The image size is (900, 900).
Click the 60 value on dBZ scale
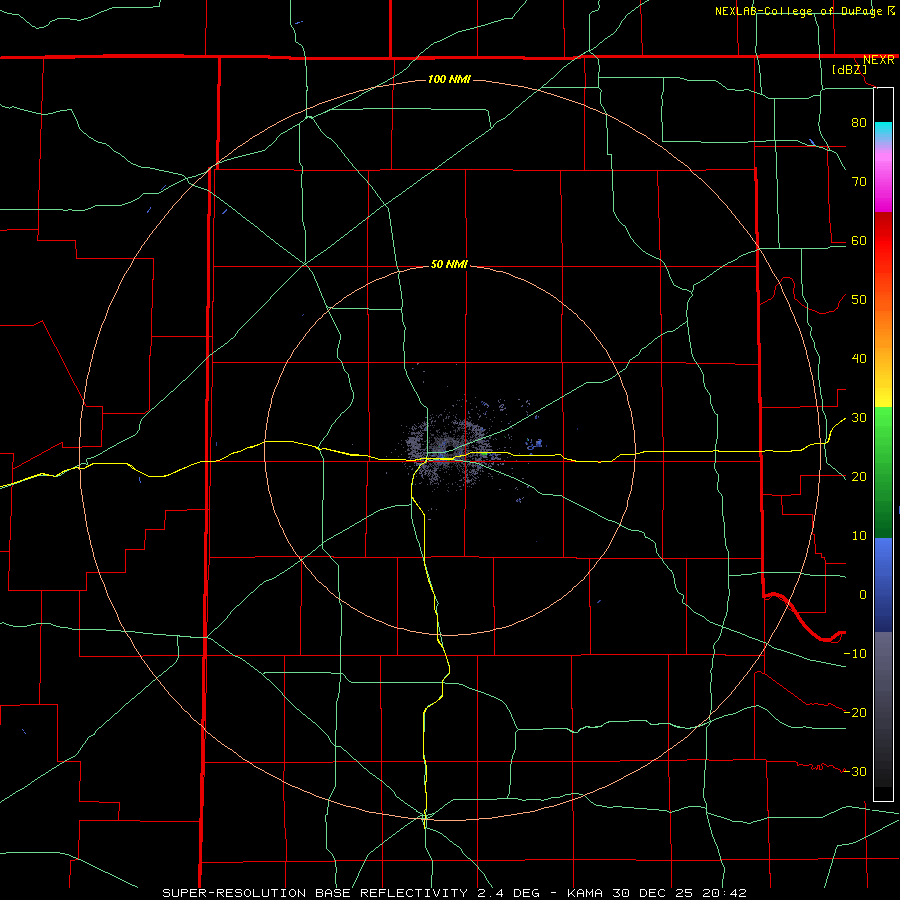click(x=859, y=240)
